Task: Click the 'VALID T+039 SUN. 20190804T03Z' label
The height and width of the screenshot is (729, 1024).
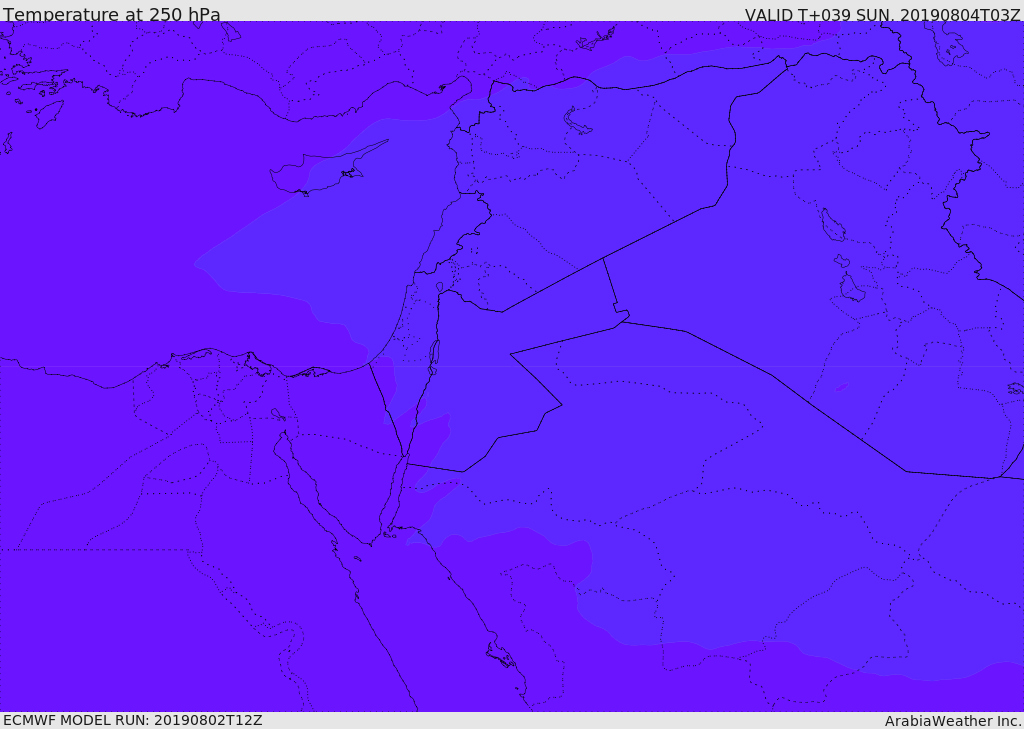Action: pos(882,15)
